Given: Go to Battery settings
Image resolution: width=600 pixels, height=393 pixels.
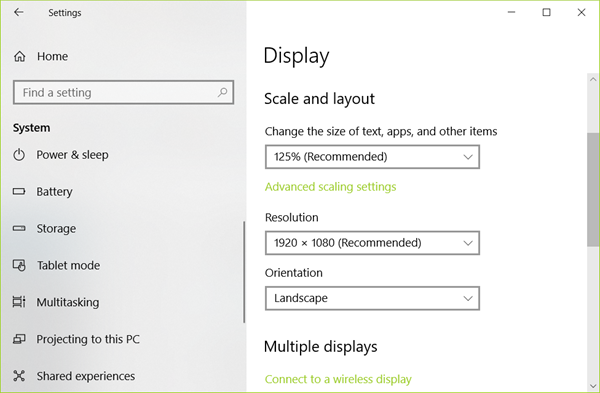Looking at the screenshot, I should tap(54, 191).
